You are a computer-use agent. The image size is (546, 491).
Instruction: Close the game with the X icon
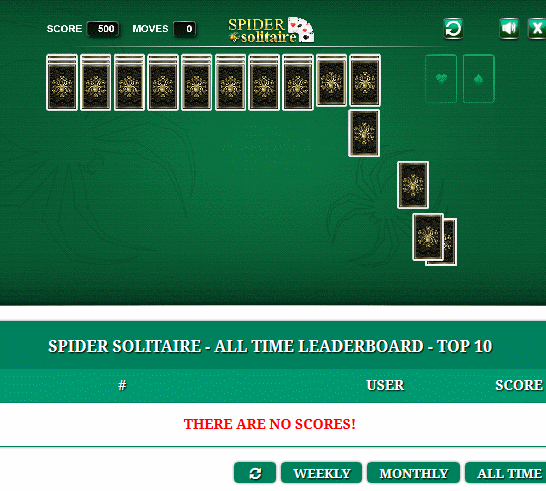pos(537,29)
